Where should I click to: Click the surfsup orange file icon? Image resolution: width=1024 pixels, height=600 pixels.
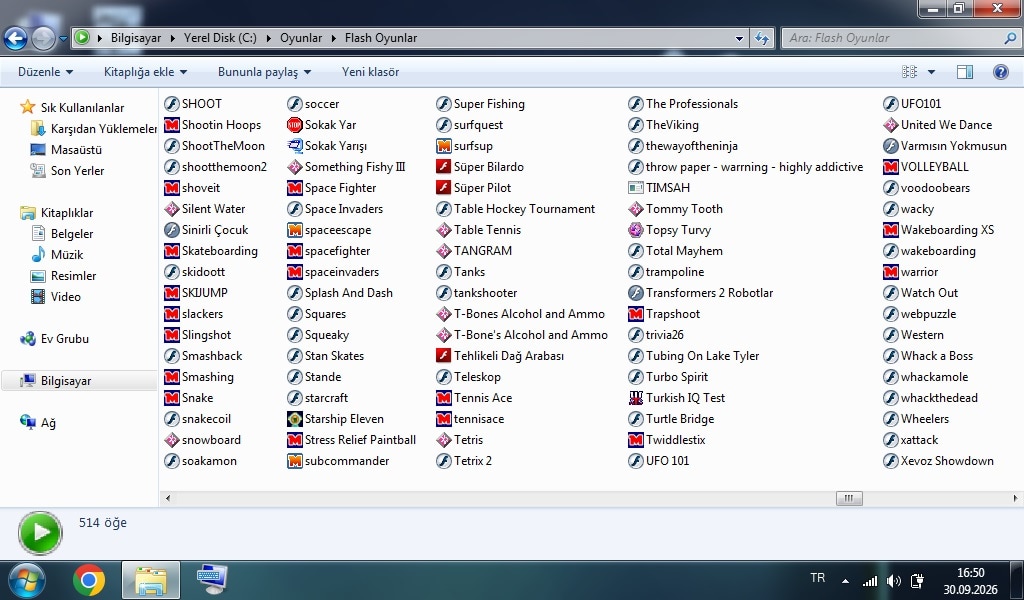[443, 146]
